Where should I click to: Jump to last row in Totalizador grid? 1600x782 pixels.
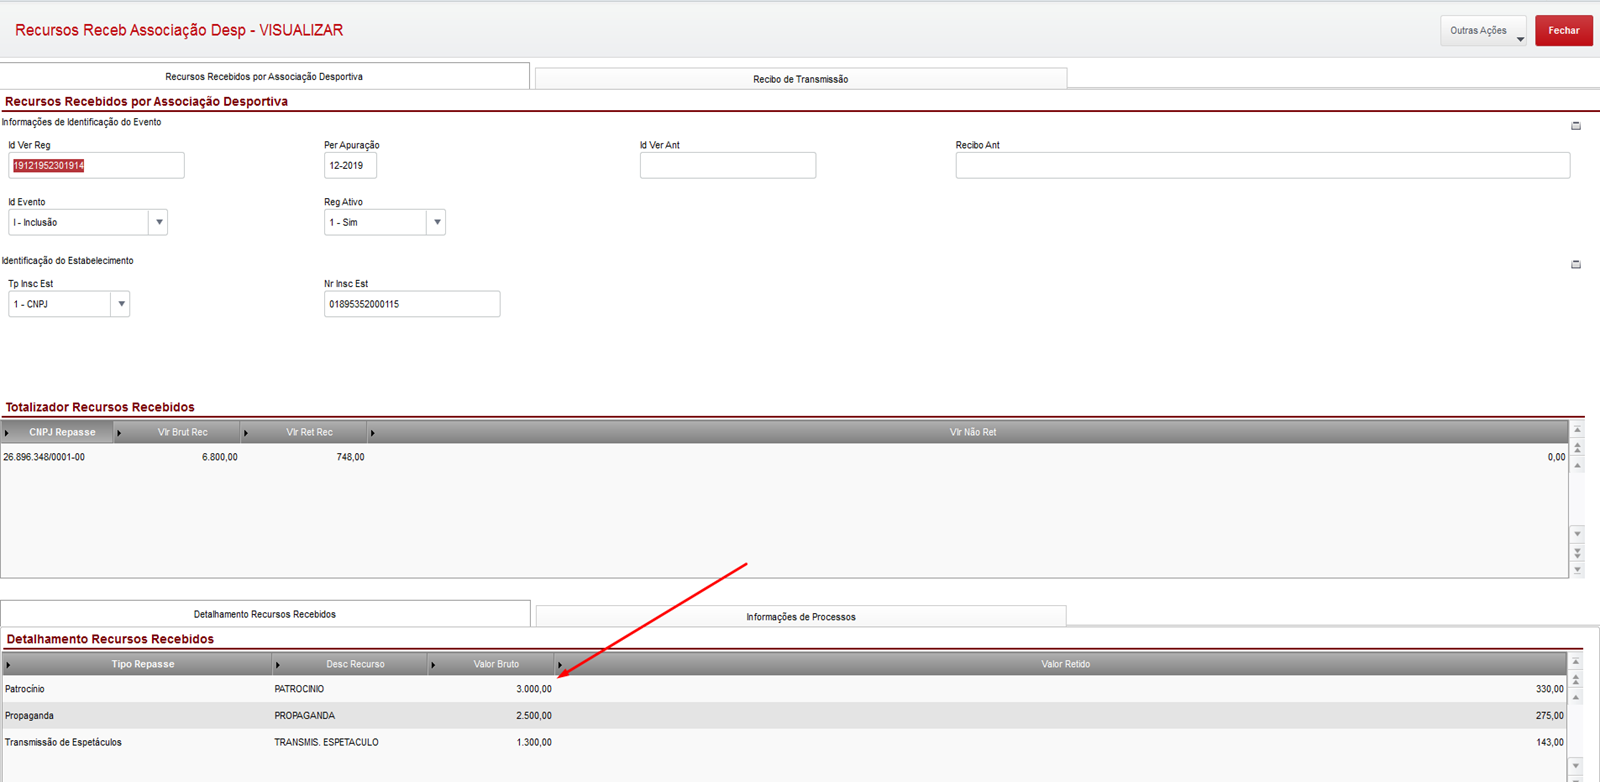click(1577, 570)
